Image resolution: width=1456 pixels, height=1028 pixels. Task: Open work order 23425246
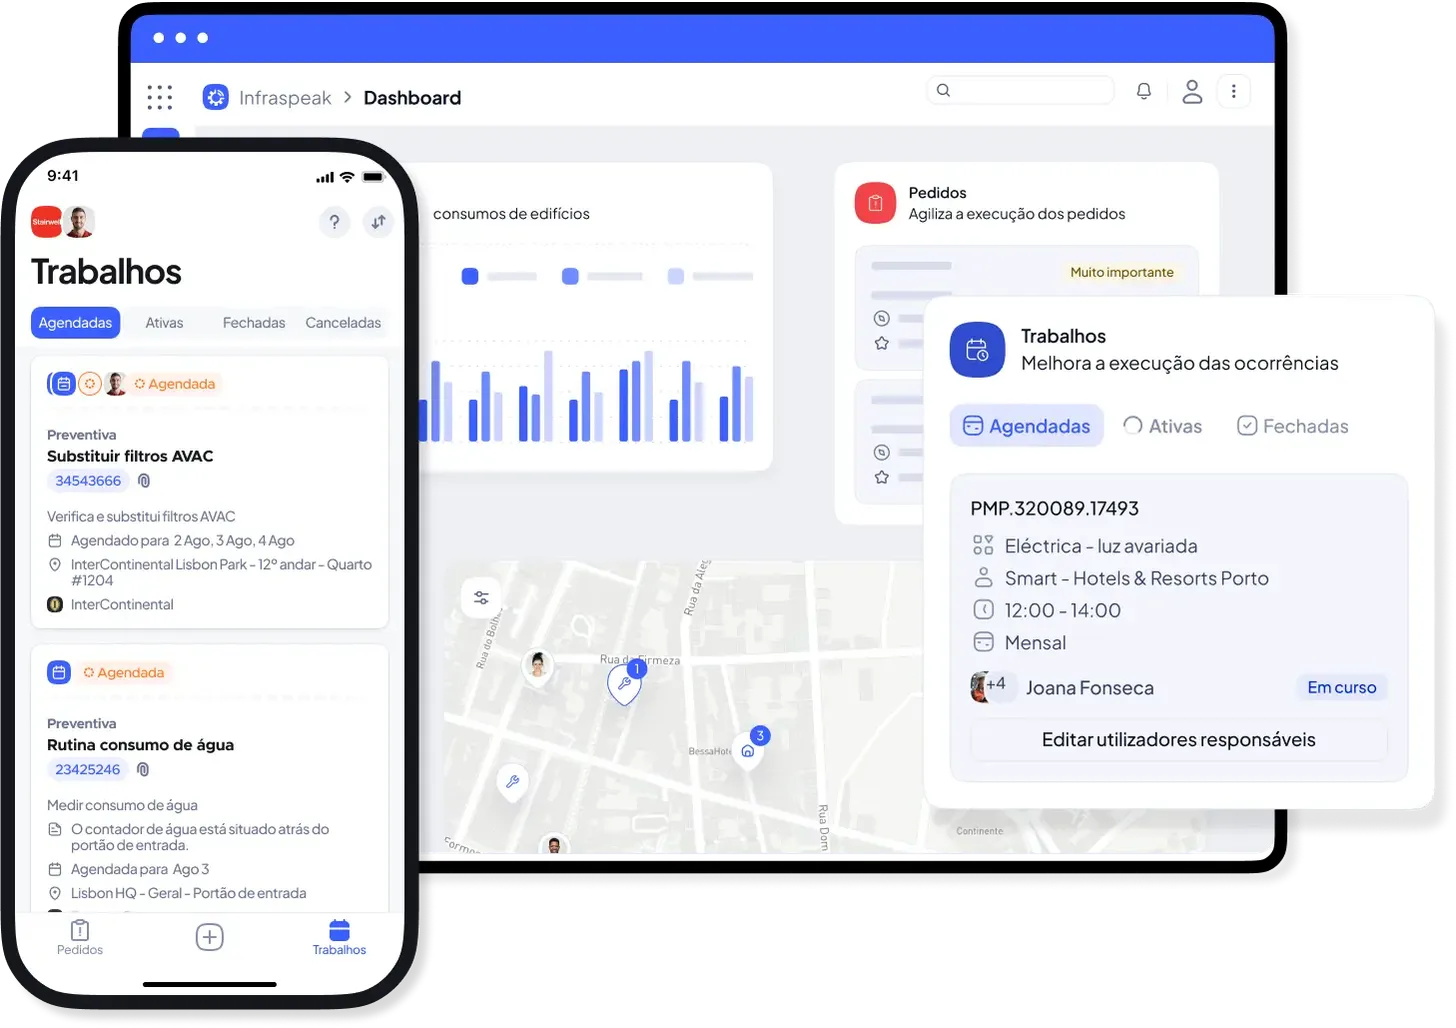point(87,769)
